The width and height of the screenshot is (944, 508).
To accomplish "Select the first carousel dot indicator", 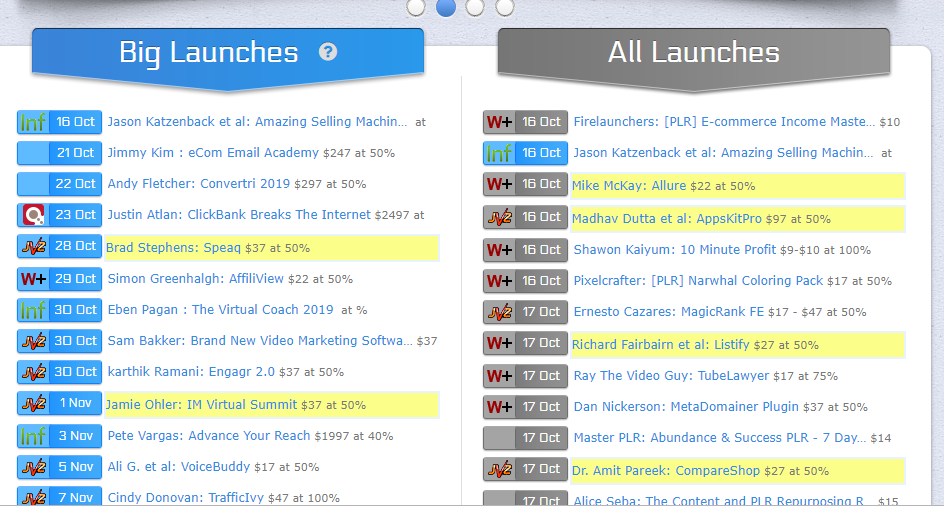I will click(416, 7).
